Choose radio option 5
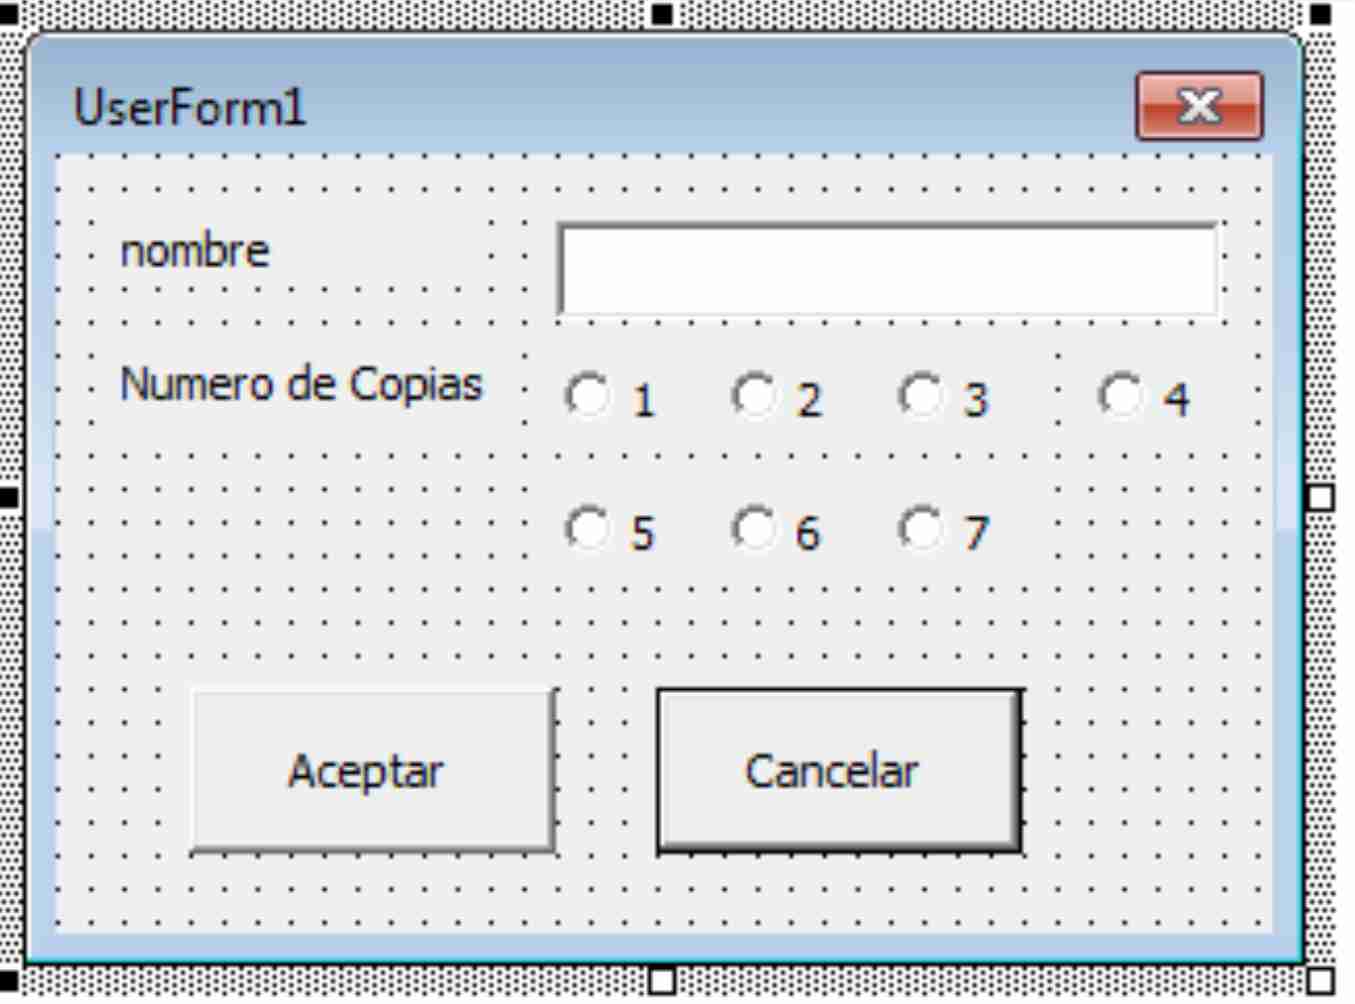 pyautogui.click(x=587, y=528)
